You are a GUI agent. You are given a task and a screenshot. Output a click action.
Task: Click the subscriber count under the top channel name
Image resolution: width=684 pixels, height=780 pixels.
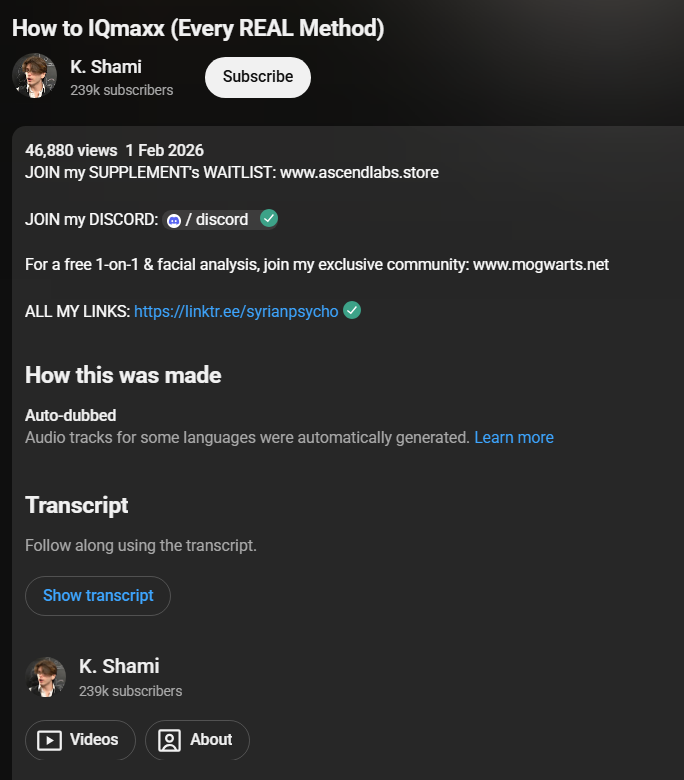121,90
